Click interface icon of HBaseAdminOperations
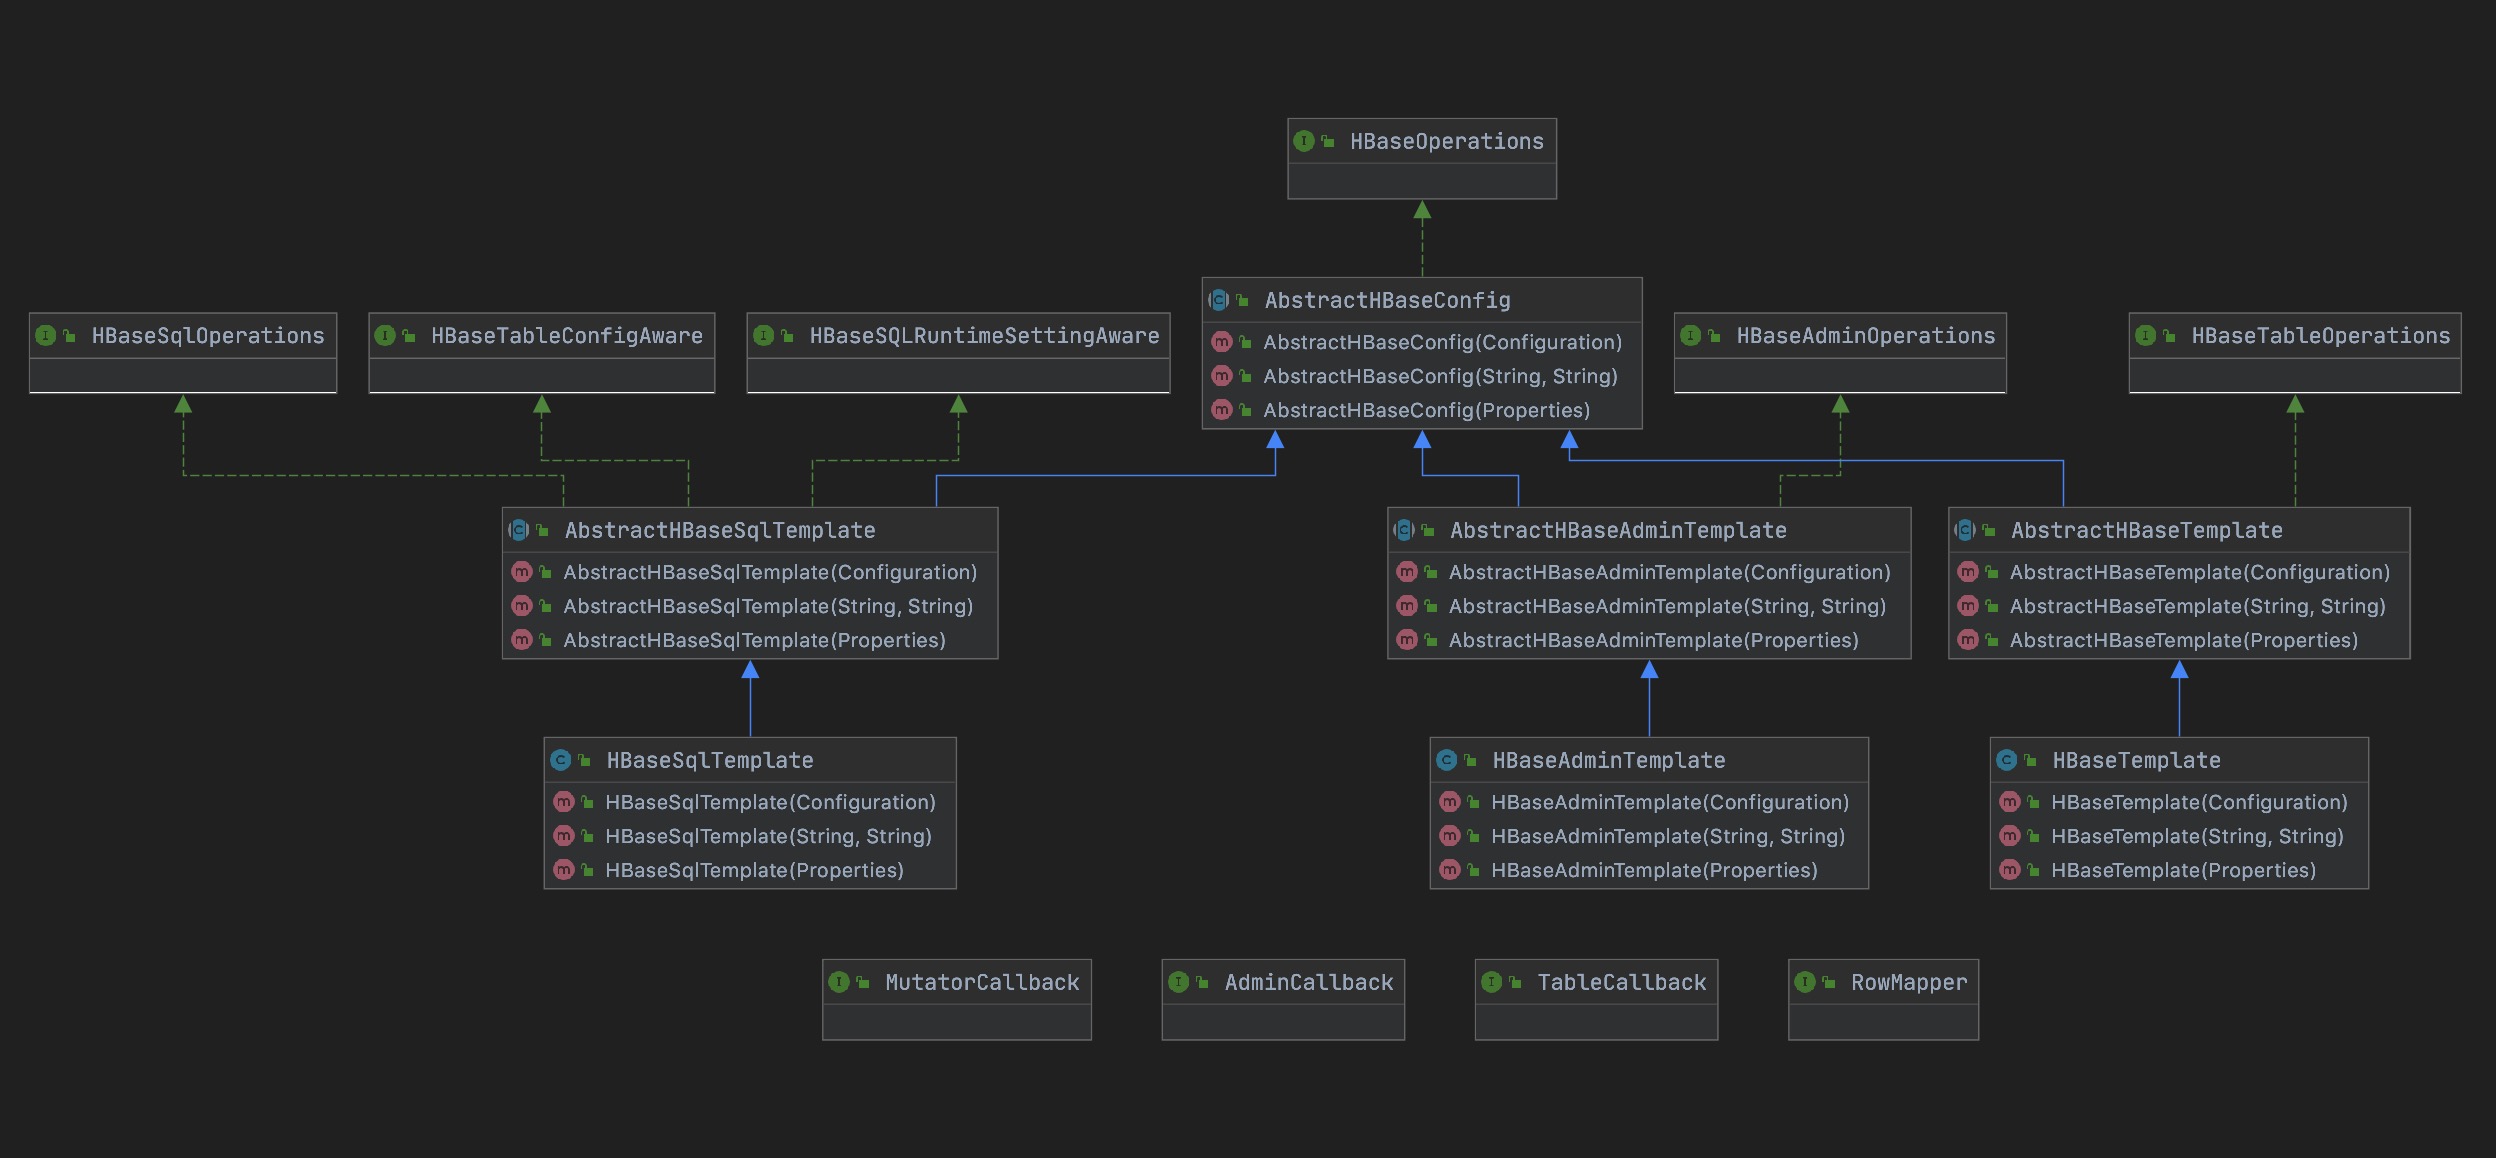The image size is (2496, 1158). [x=1690, y=335]
